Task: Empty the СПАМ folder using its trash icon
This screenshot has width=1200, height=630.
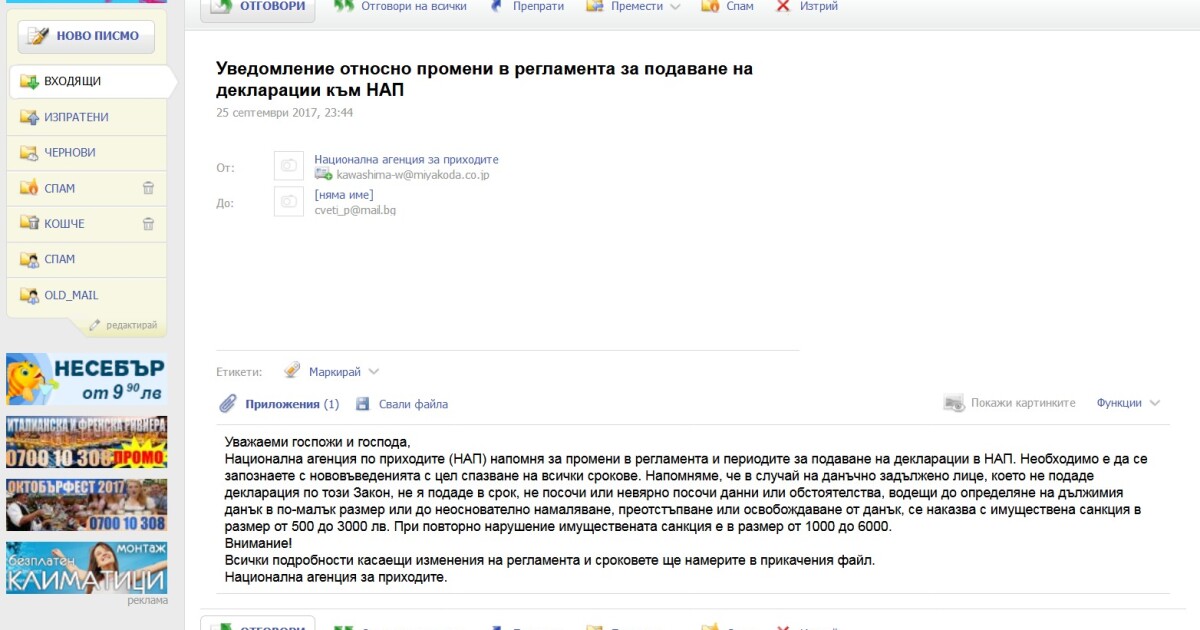Action: (148, 188)
